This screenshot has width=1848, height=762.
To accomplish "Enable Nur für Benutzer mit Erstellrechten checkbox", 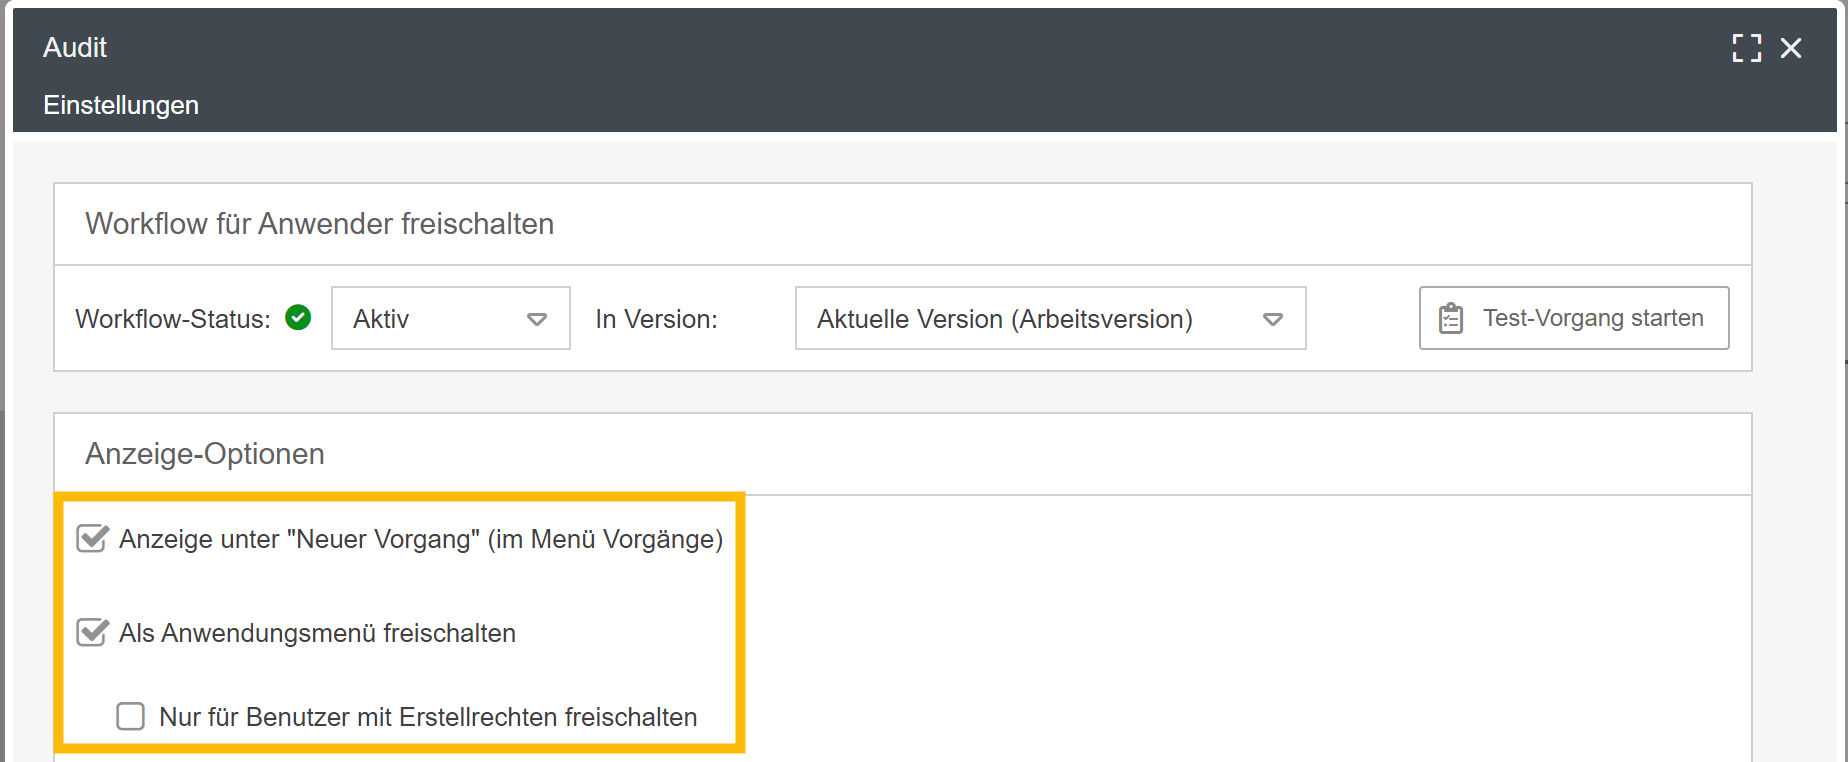I will coord(131,716).
